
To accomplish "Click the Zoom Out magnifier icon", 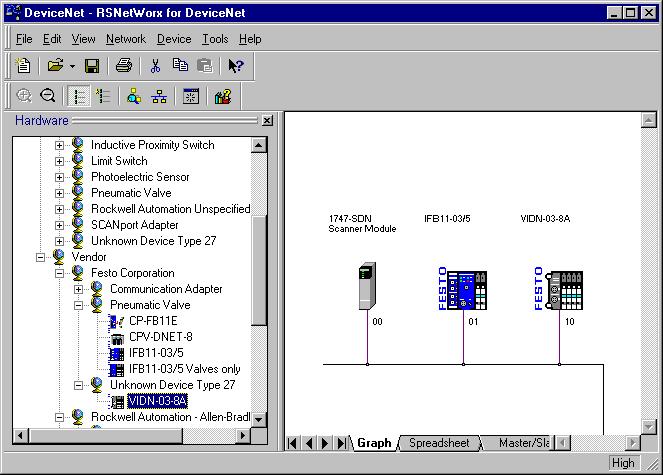I will coord(47,96).
